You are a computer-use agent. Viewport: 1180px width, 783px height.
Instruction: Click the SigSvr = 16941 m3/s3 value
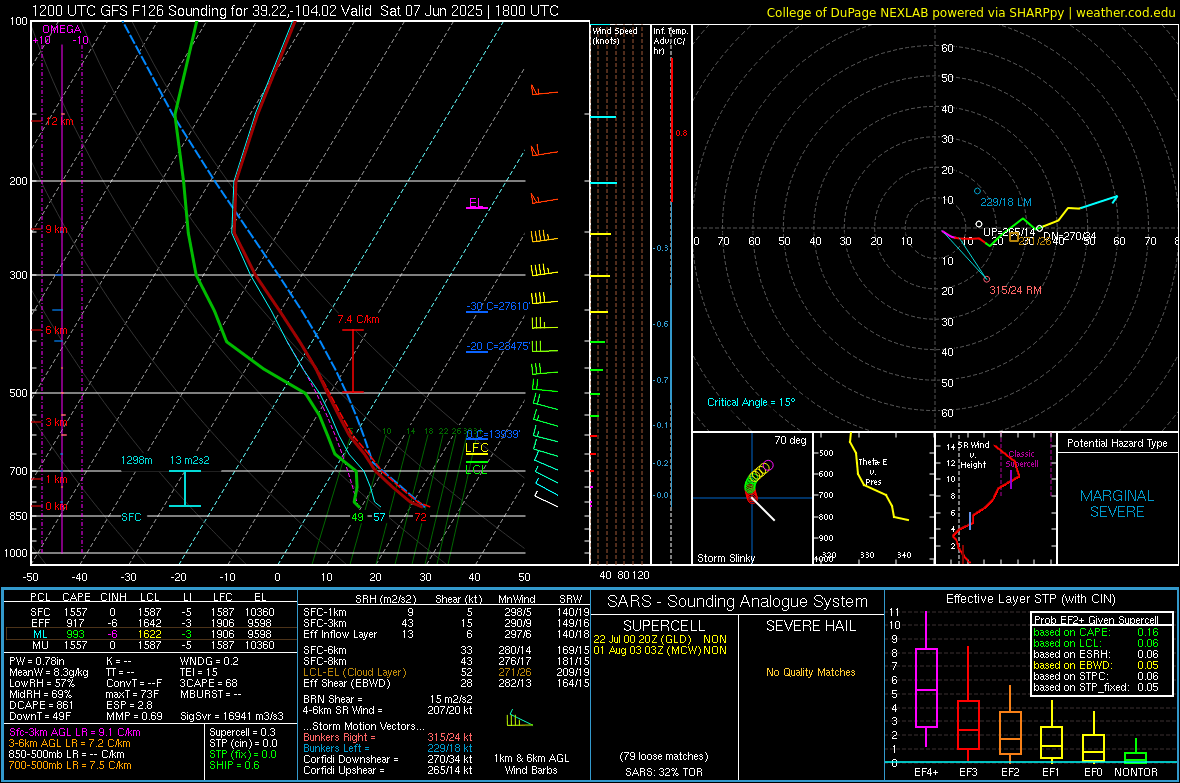click(232, 716)
